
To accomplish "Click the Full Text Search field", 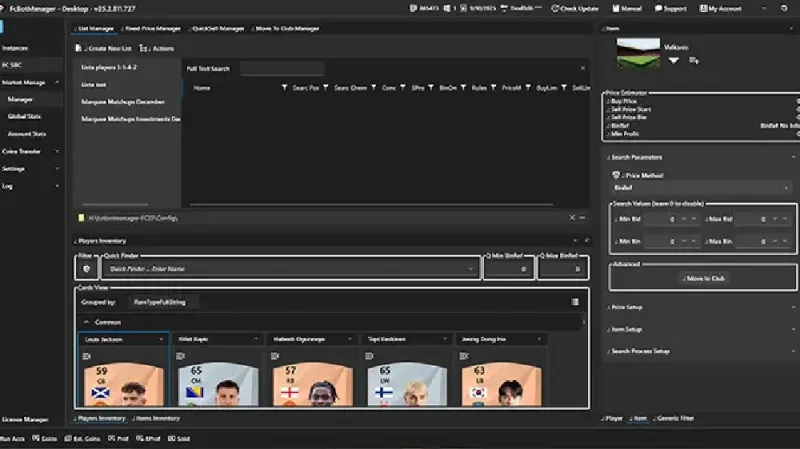I will [x=281, y=69].
